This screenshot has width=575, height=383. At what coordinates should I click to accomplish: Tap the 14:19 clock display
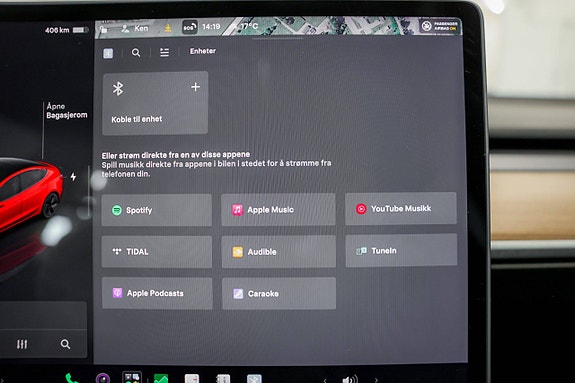click(211, 26)
